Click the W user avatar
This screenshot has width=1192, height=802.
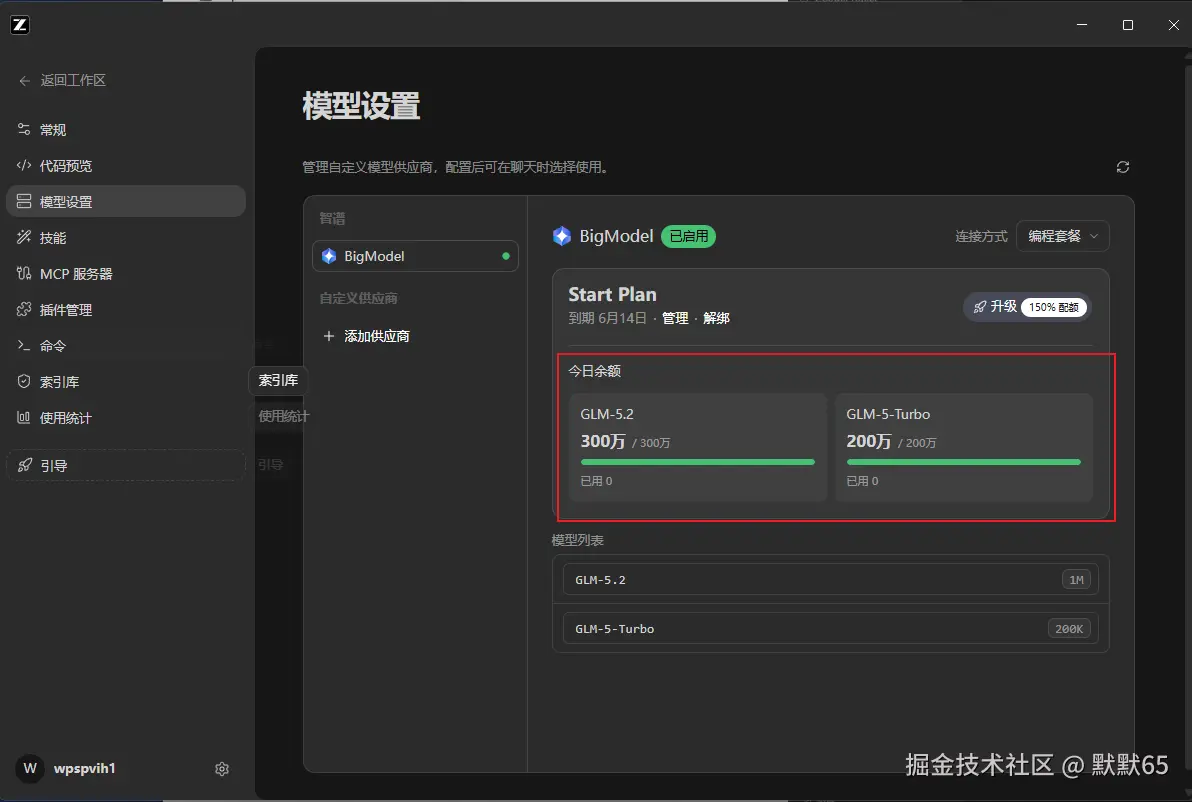pyautogui.click(x=30, y=769)
